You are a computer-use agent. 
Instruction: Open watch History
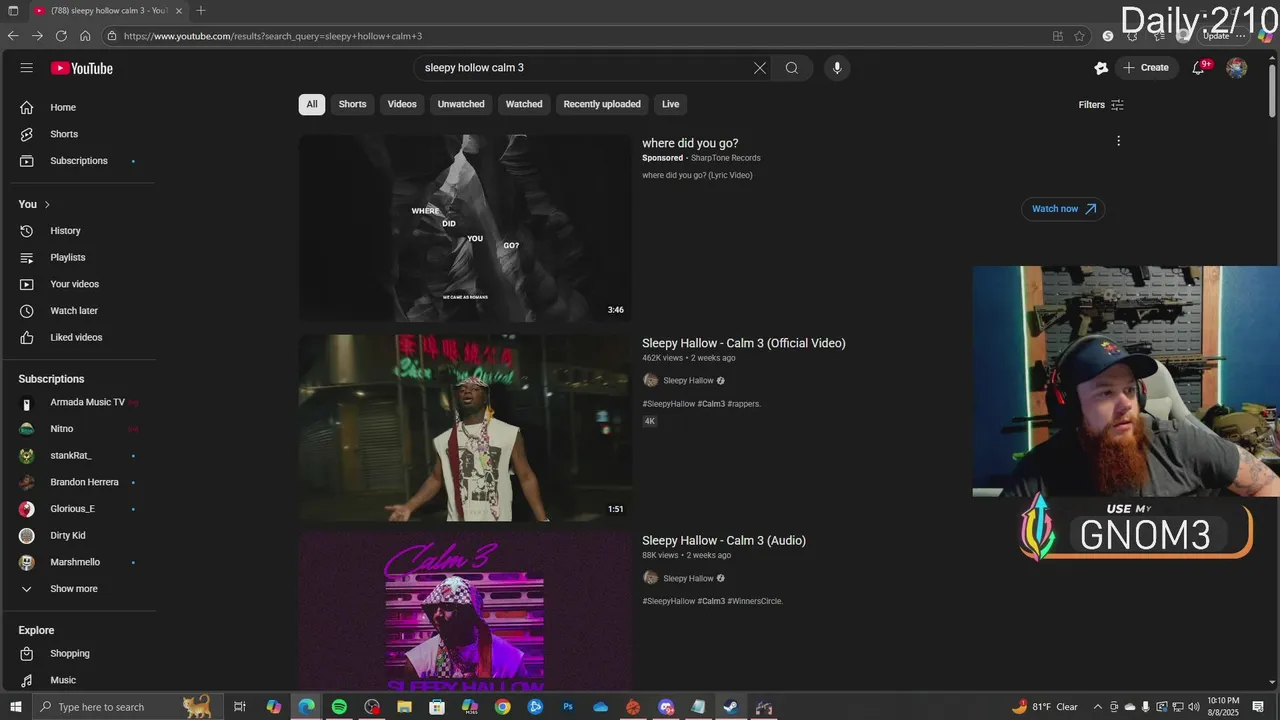tap(84, 231)
